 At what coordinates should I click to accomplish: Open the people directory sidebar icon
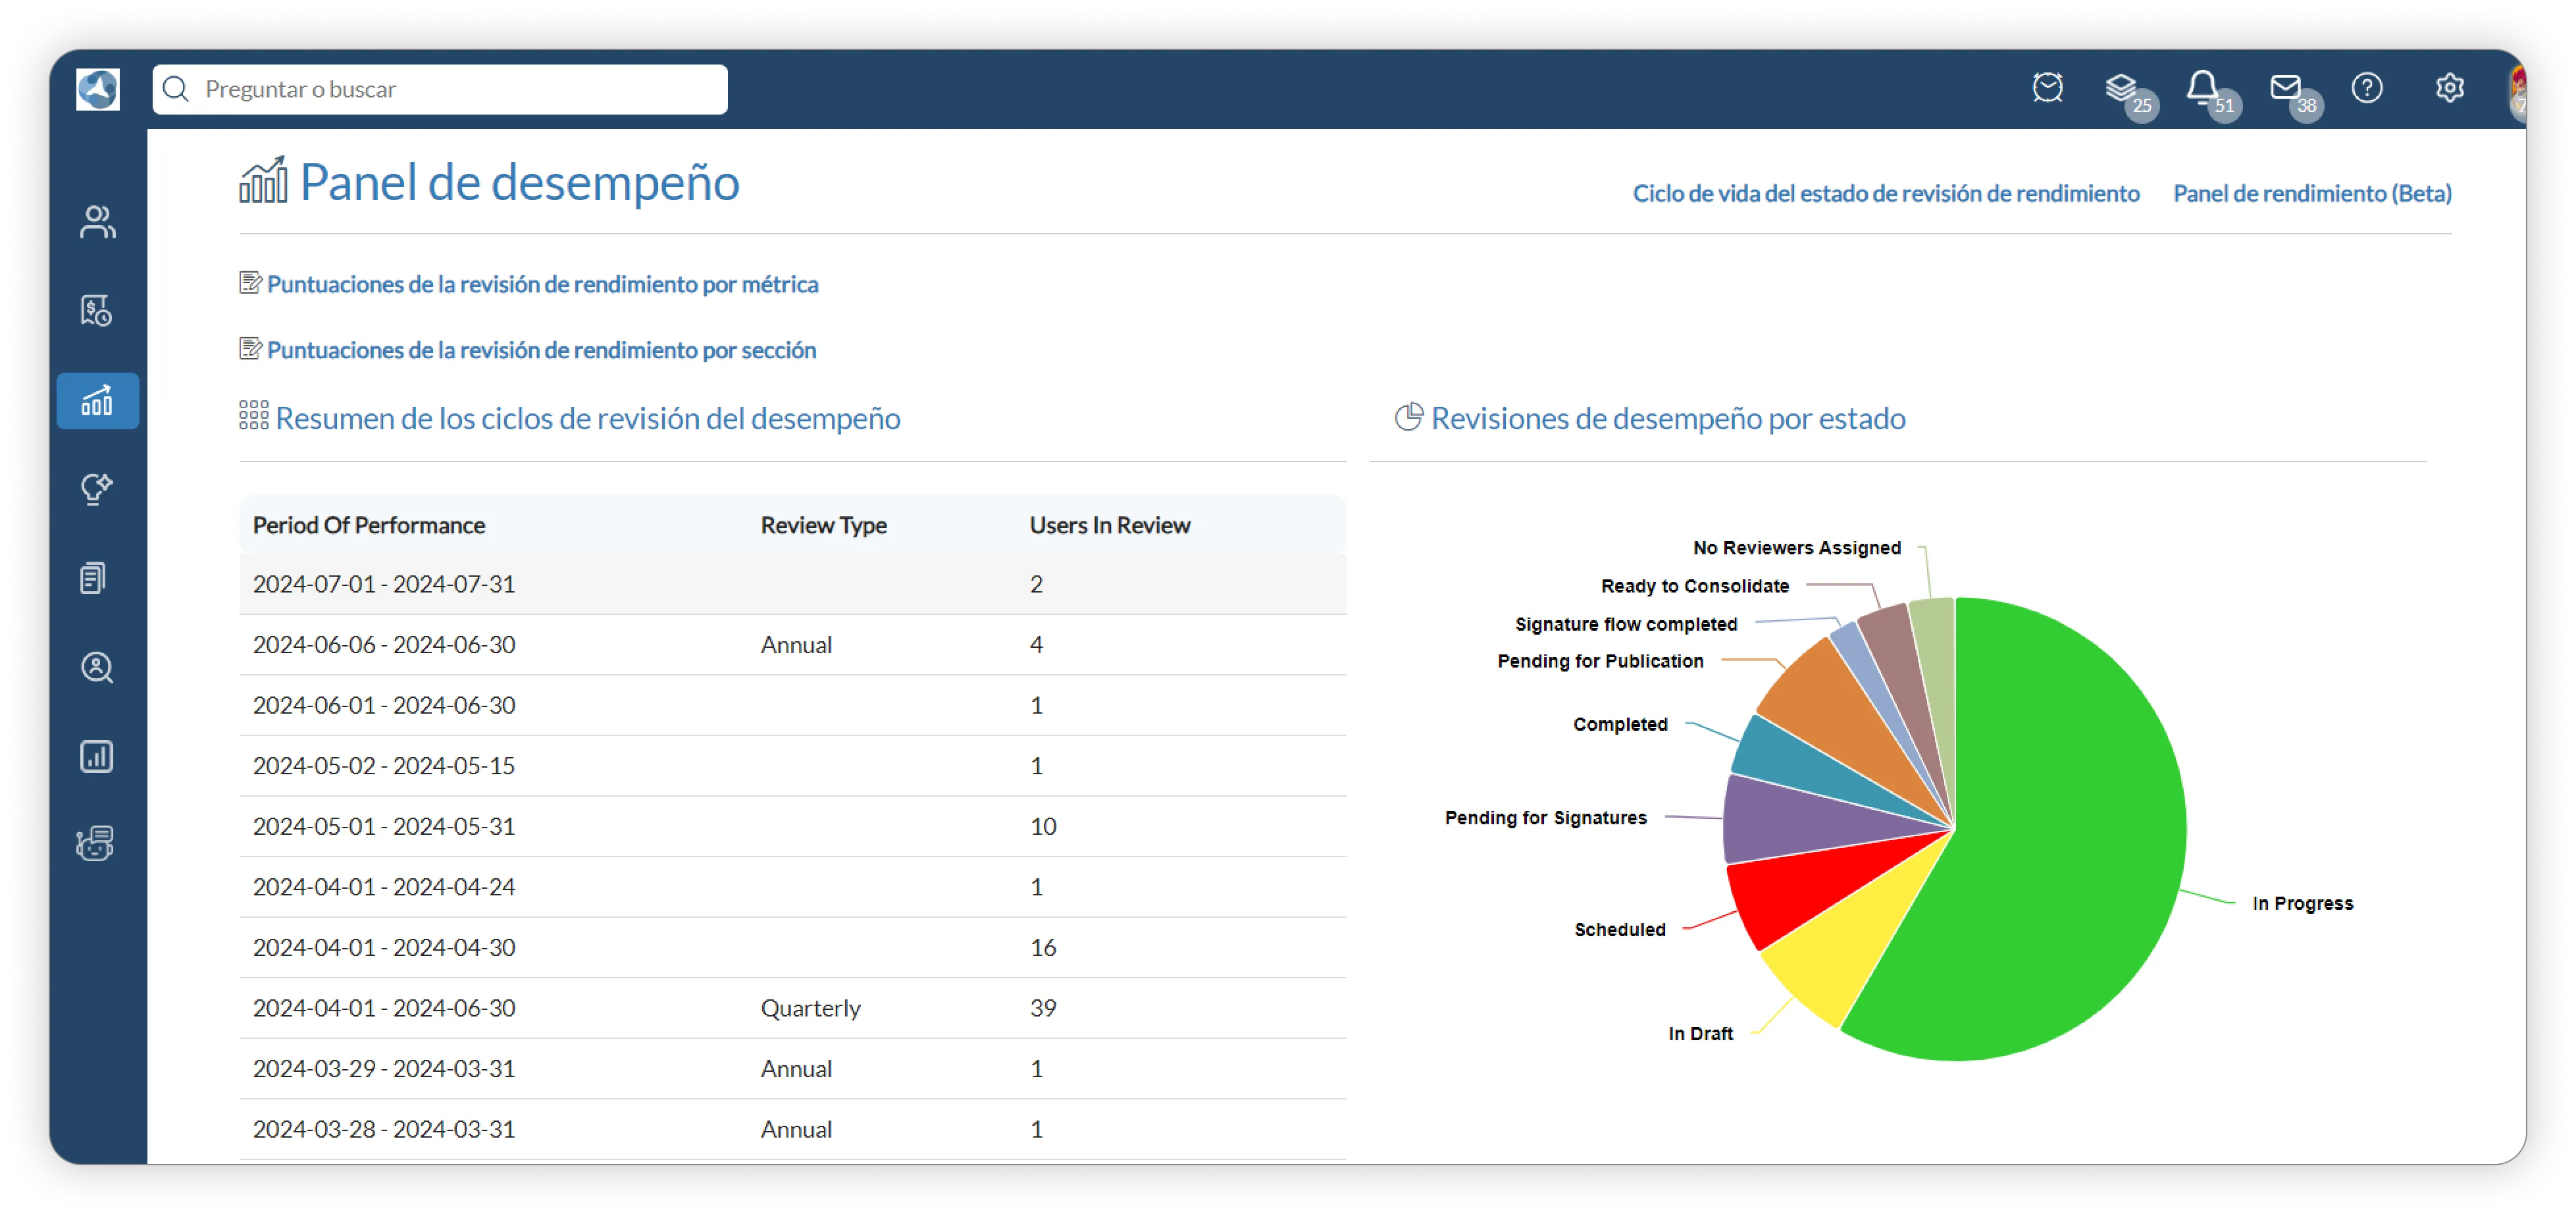(x=97, y=222)
